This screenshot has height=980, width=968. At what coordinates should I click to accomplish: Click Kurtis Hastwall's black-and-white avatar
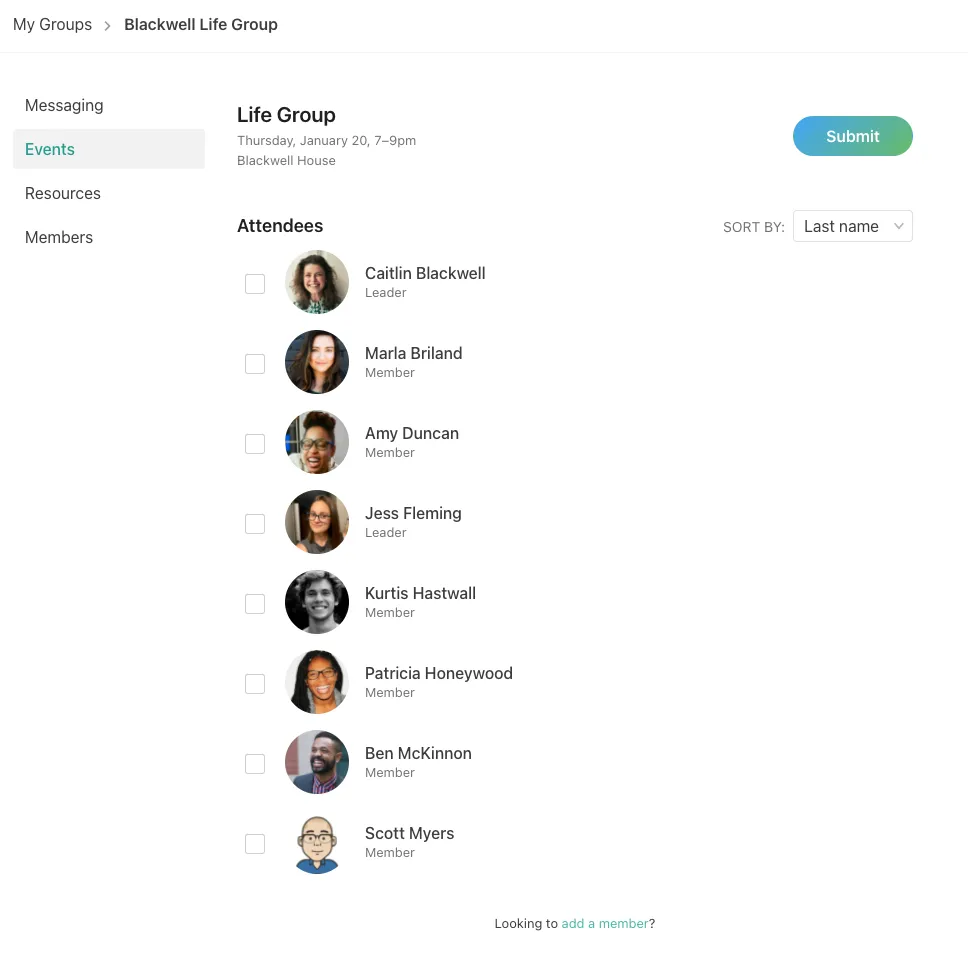[317, 602]
